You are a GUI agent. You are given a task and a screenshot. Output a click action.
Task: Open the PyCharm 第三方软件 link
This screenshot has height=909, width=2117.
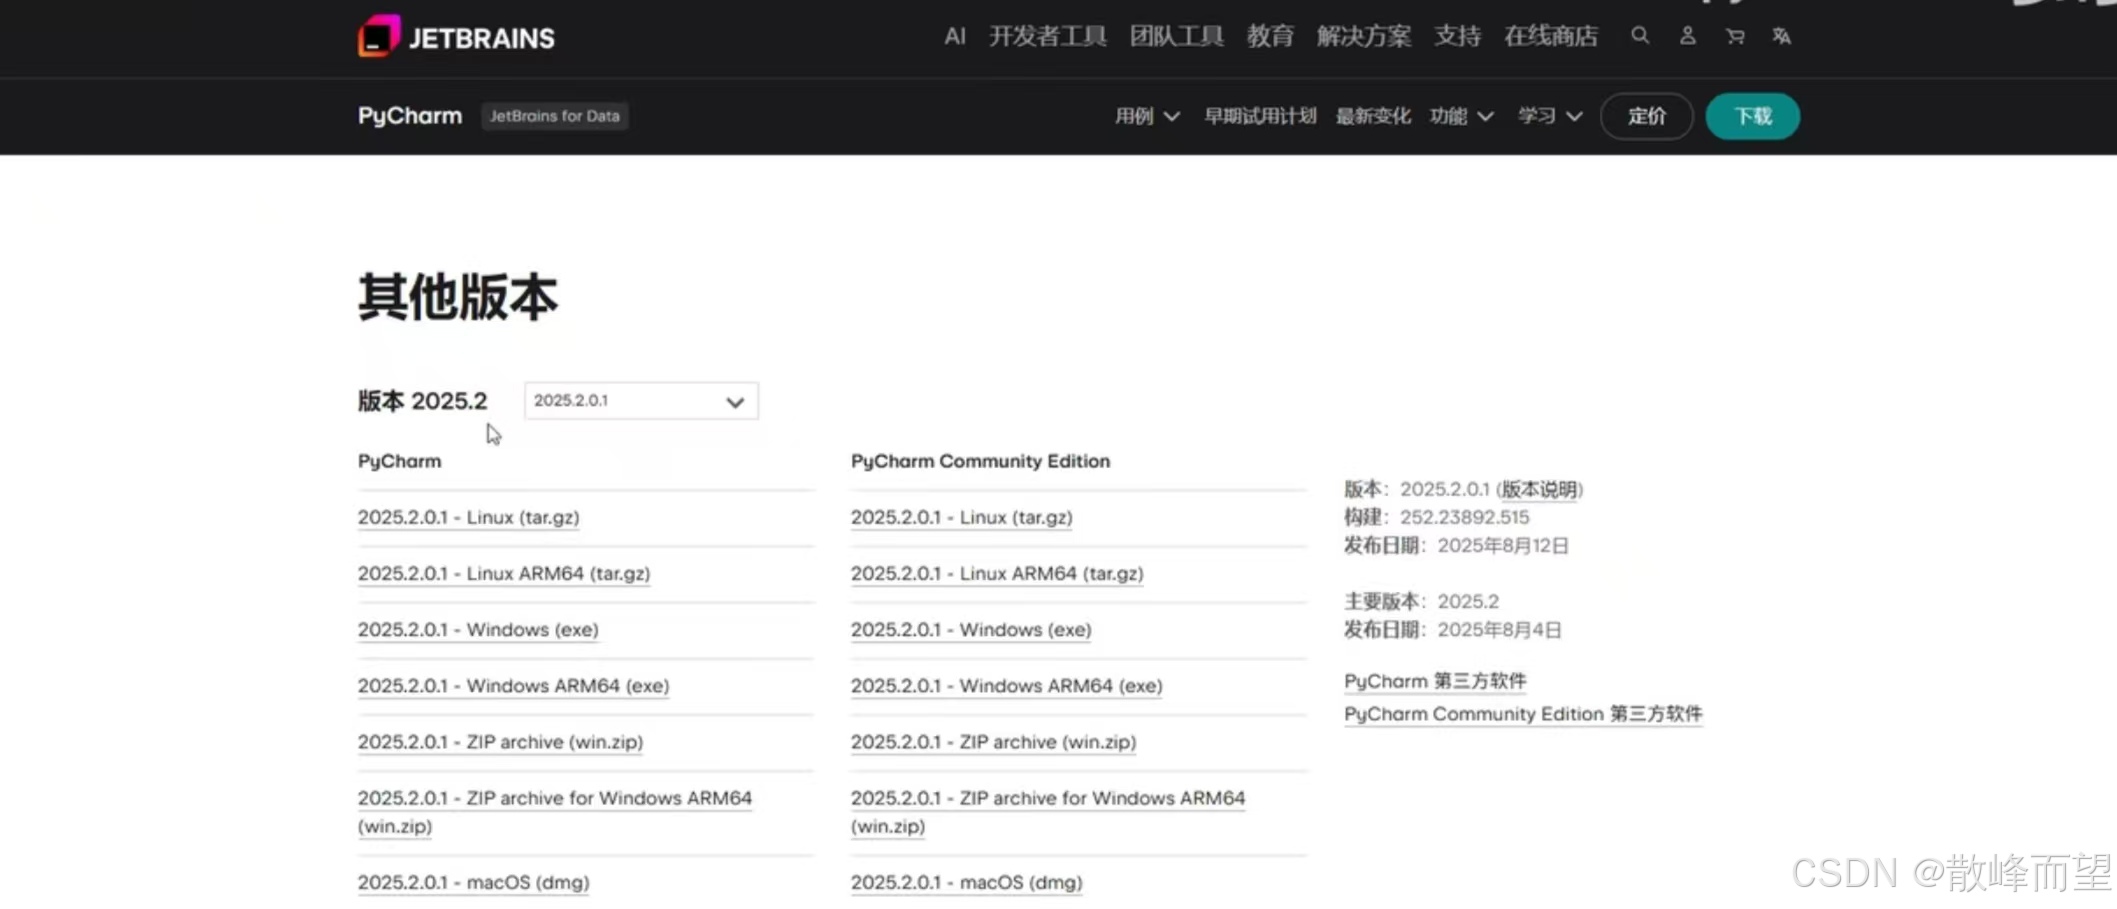click(1435, 681)
